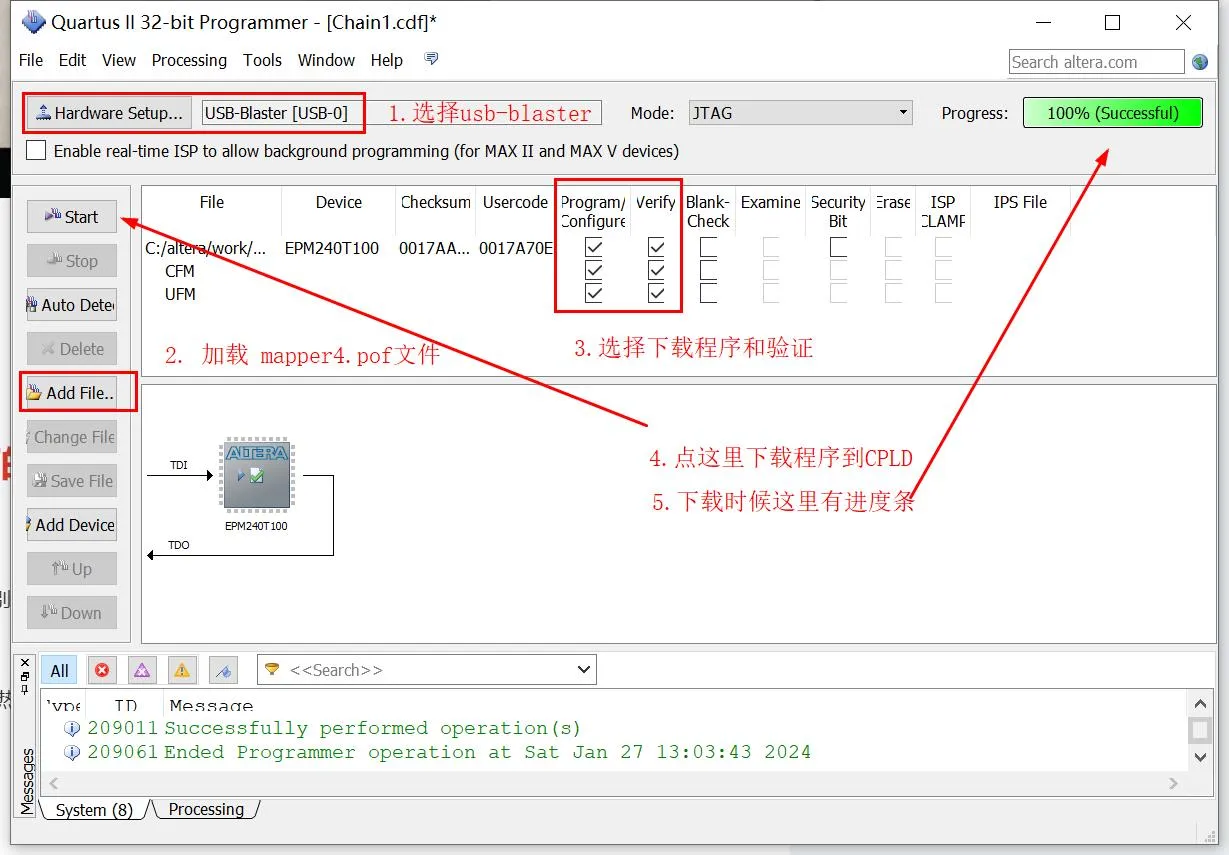The image size is (1229, 855).
Task: Select the All messages filter
Action: pyautogui.click(x=60, y=670)
